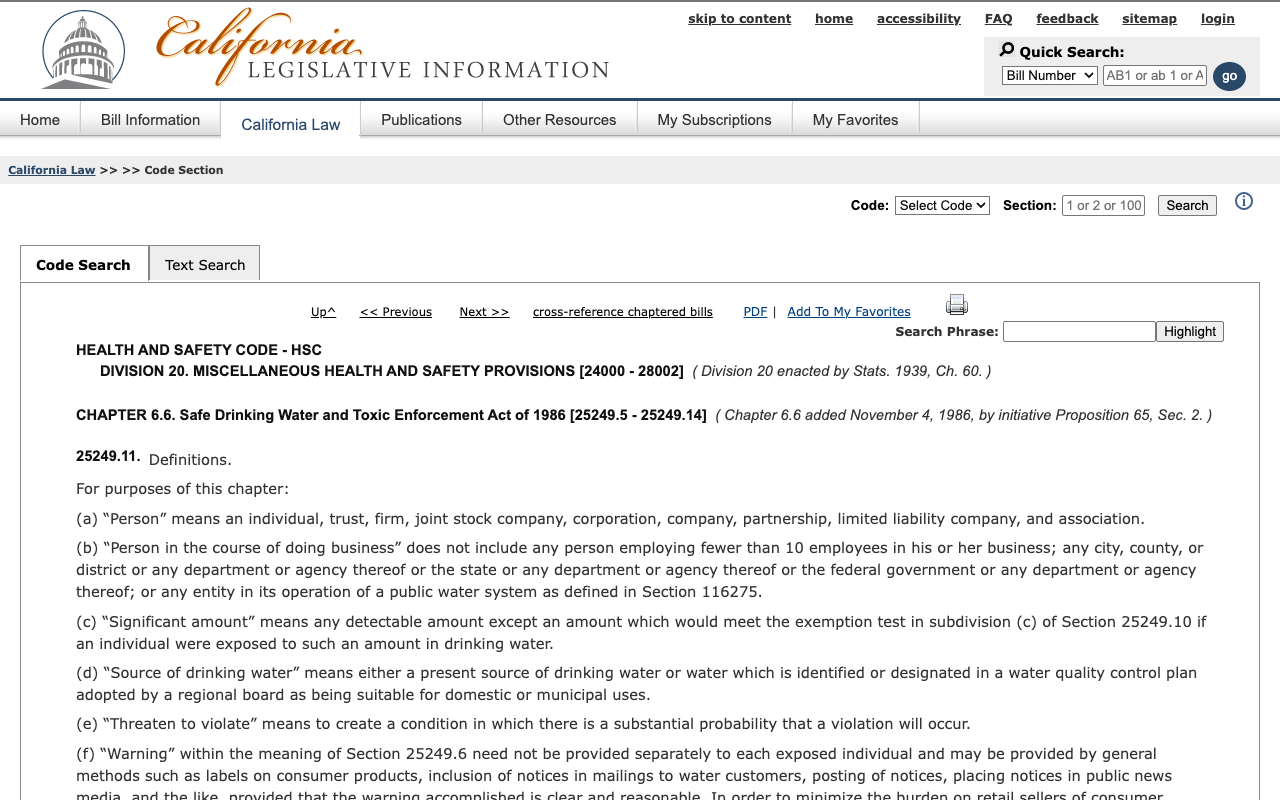Viewport: 1280px width, 800px height.
Task: Click the California Law breadcrumb link
Action: coord(52,170)
